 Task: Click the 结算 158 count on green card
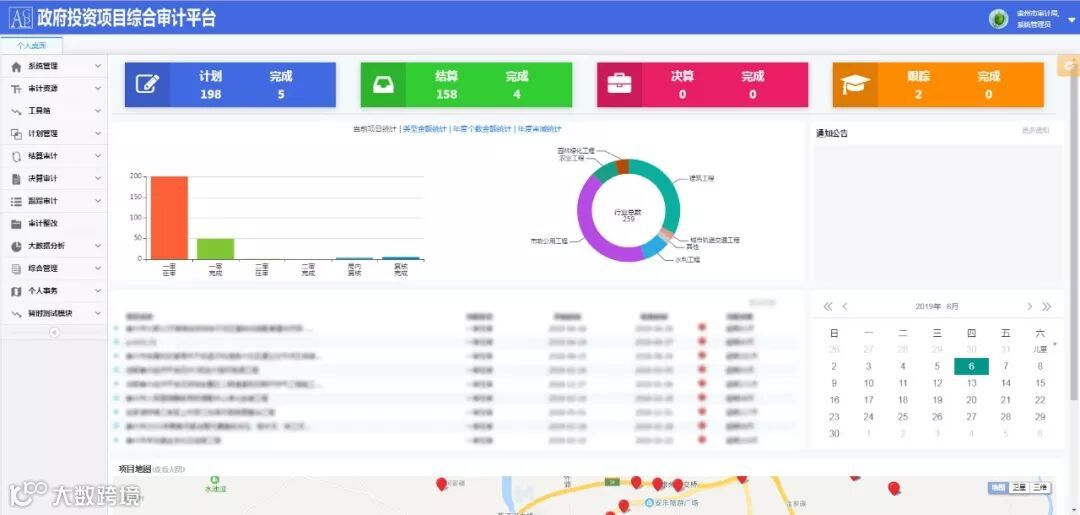(x=446, y=94)
